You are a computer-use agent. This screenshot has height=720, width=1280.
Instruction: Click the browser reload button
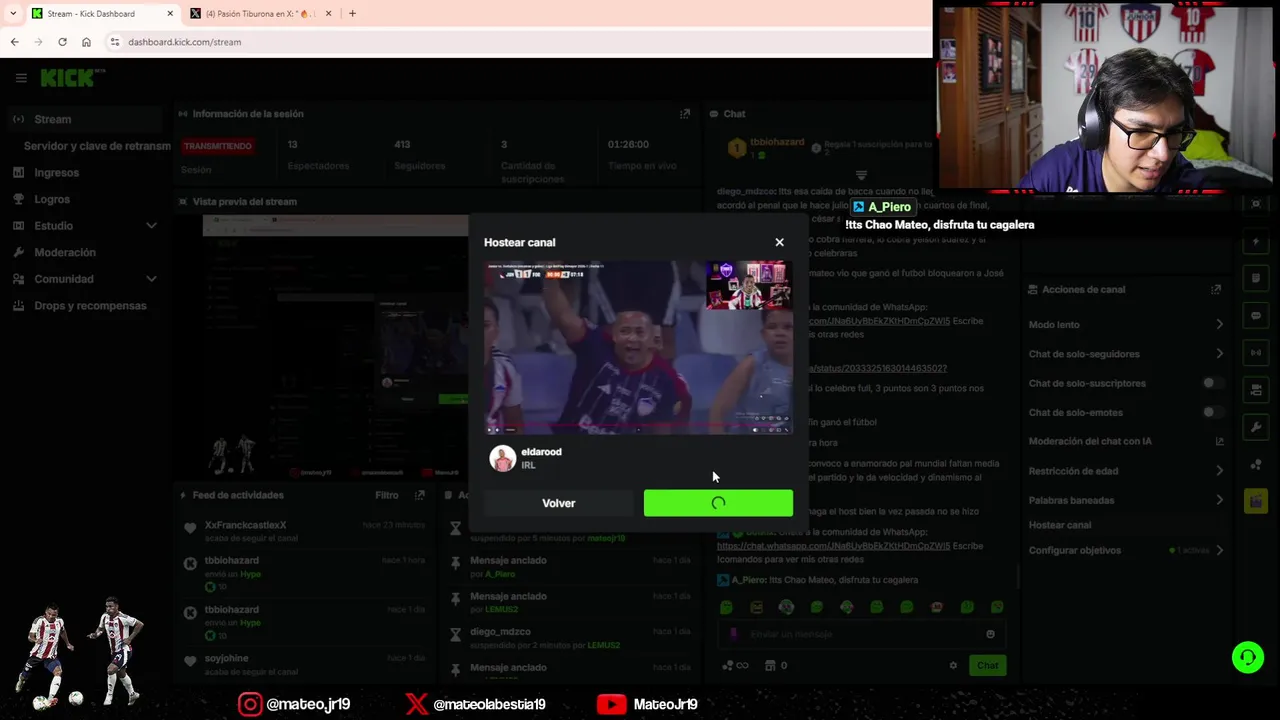[x=62, y=42]
